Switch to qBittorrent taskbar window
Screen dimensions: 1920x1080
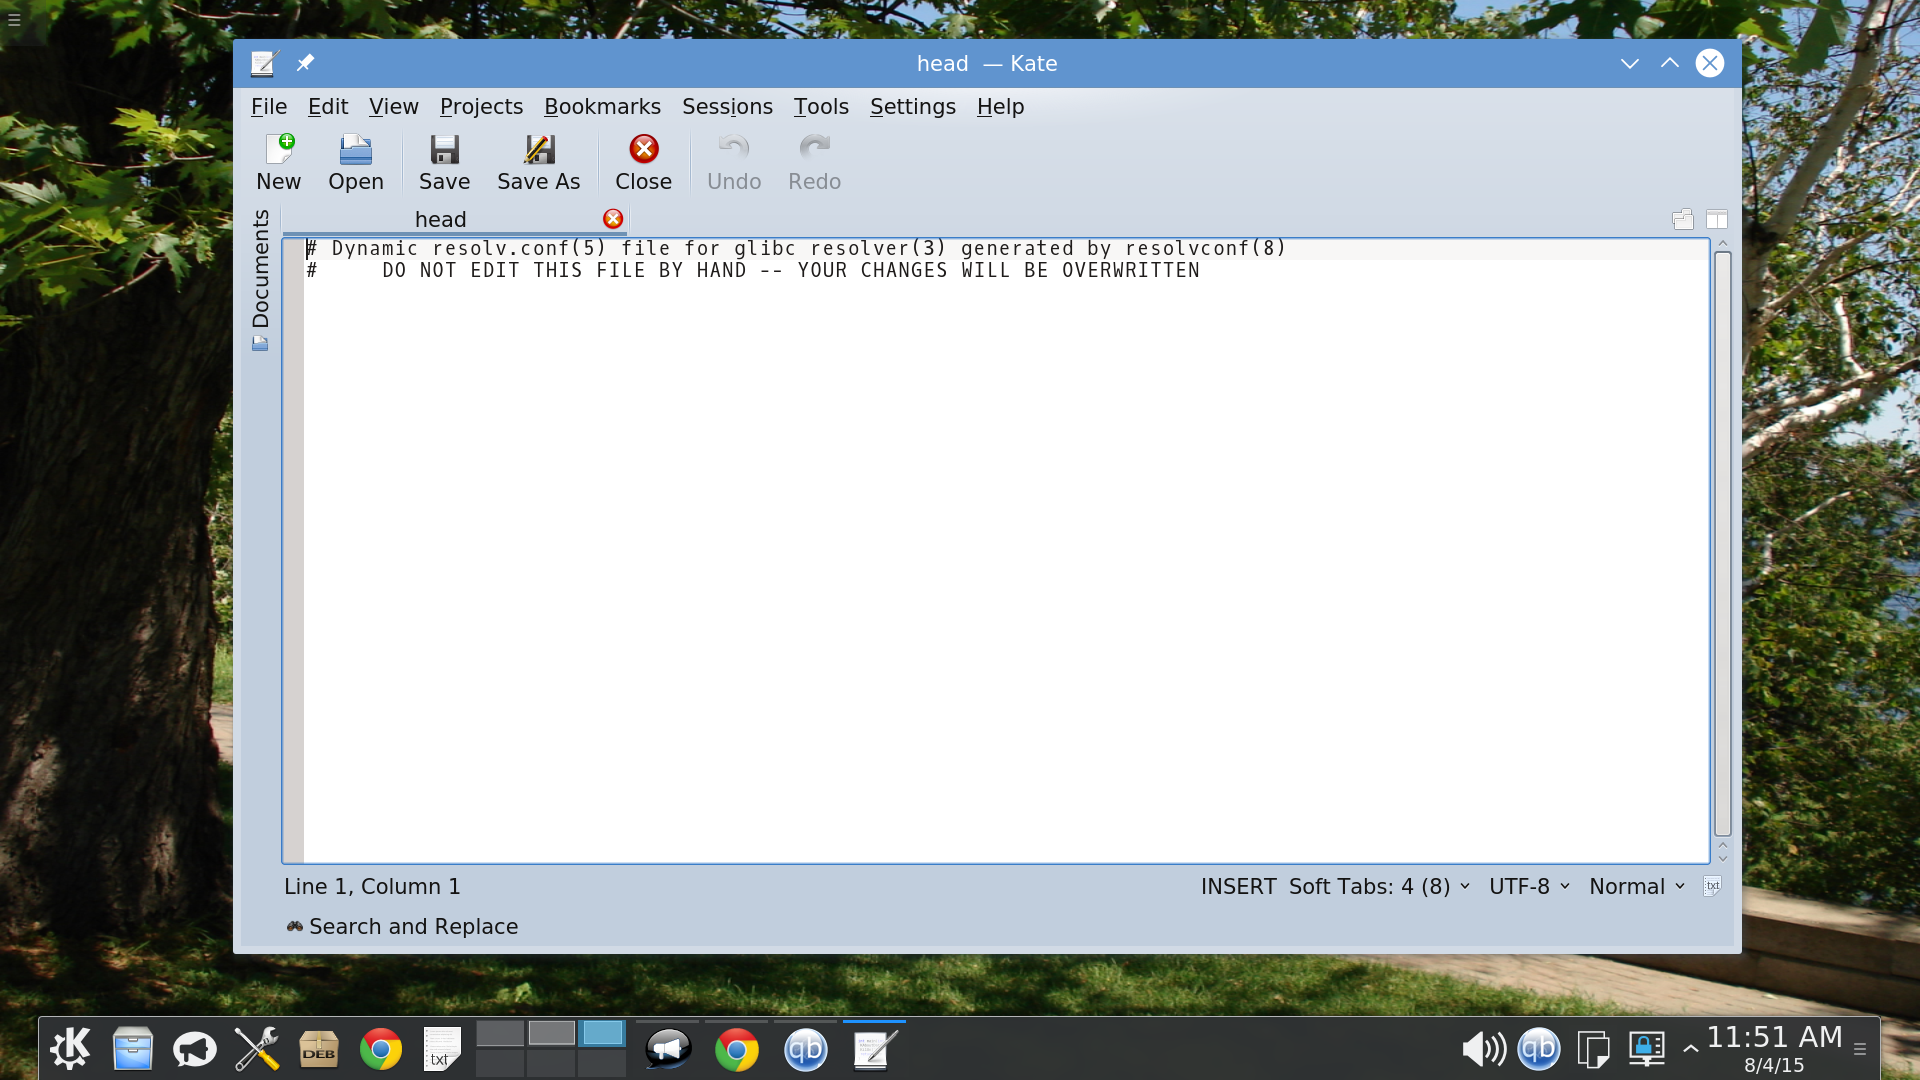(x=805, y=1049)
